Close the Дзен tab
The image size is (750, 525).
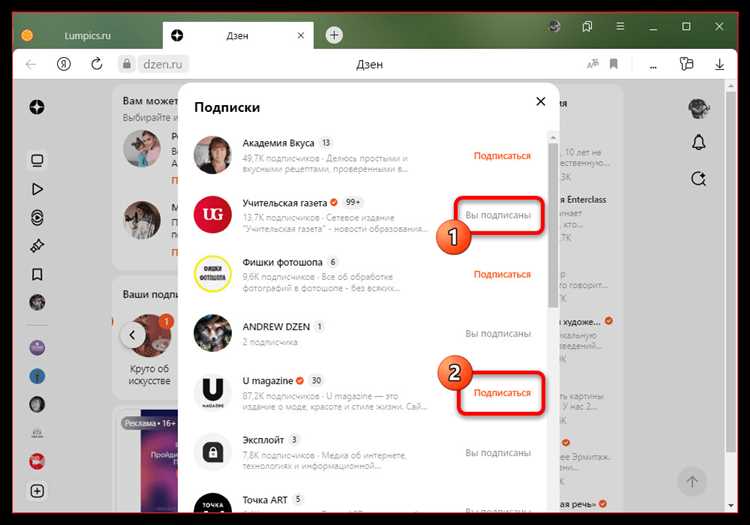300,35
